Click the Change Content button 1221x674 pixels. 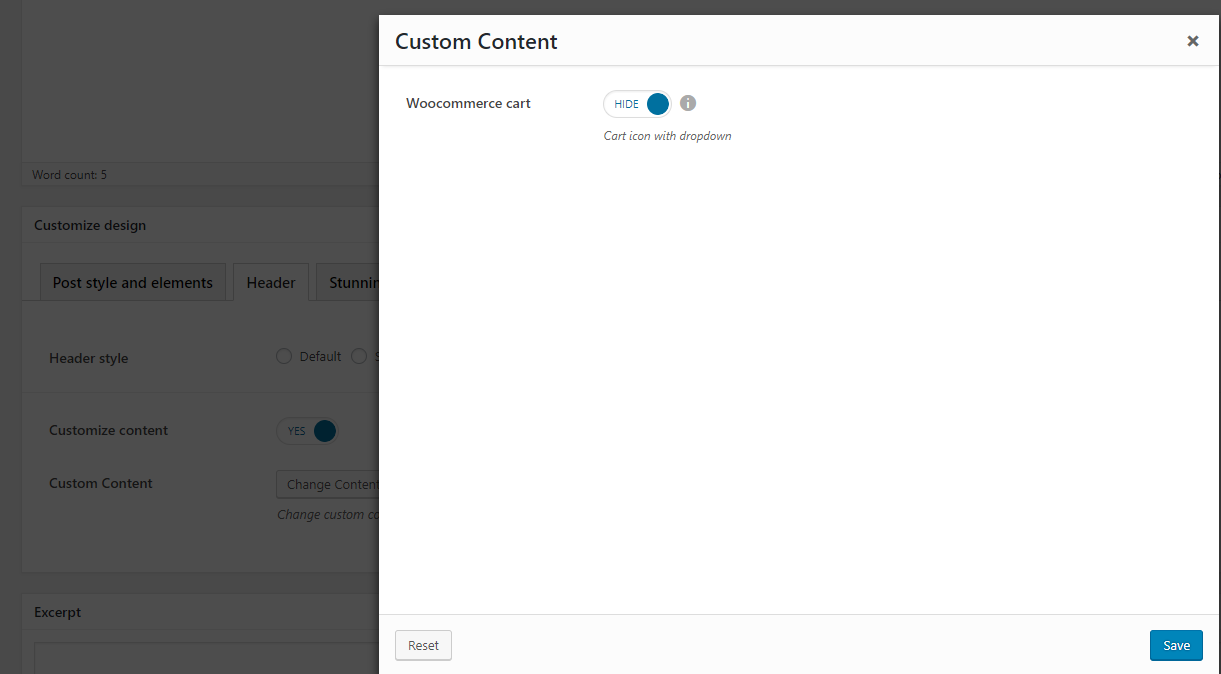(328, 484)
